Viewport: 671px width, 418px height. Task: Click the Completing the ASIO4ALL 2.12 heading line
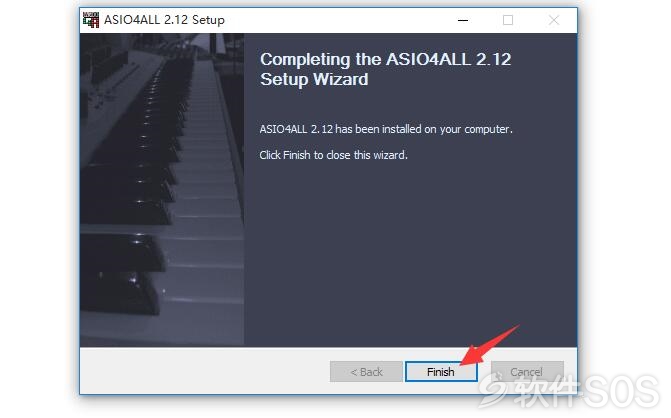point(386,59)
